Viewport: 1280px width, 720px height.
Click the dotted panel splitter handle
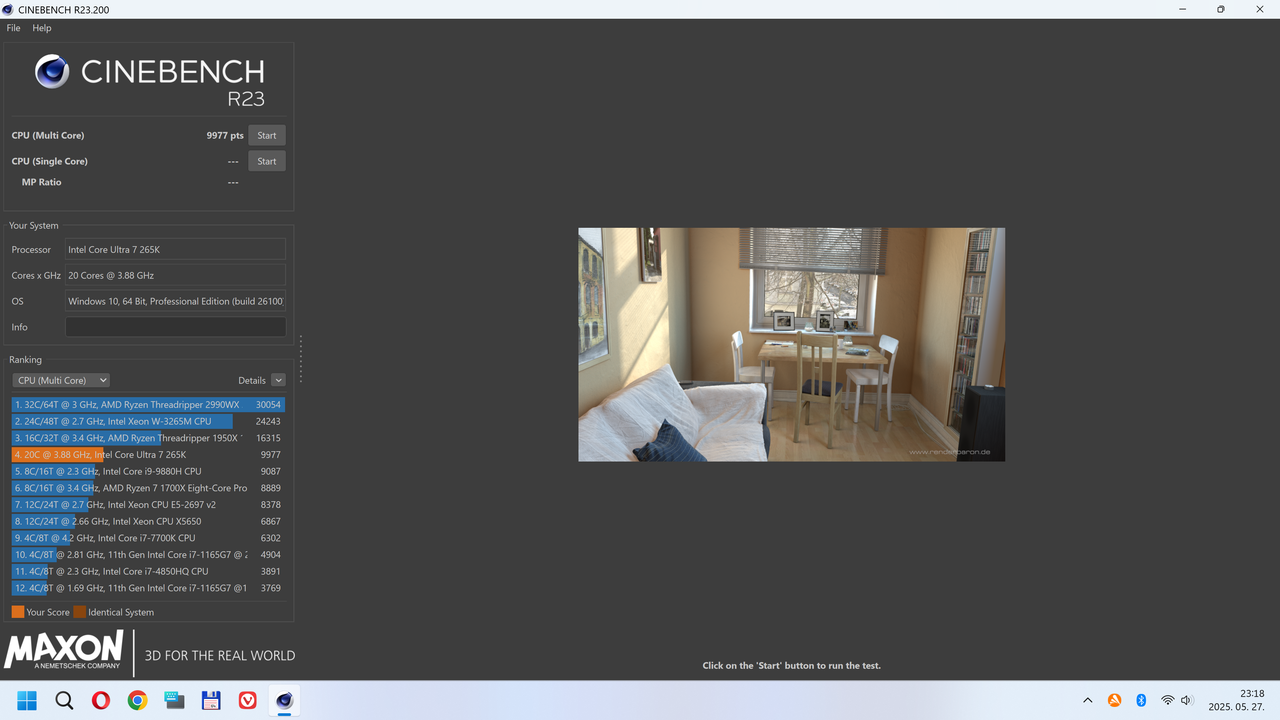point(300,359)
